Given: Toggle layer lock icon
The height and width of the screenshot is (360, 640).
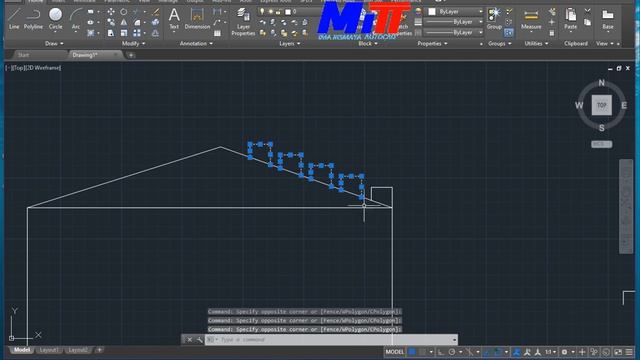Looking at the screenshot, I should [x=279, y=11].
